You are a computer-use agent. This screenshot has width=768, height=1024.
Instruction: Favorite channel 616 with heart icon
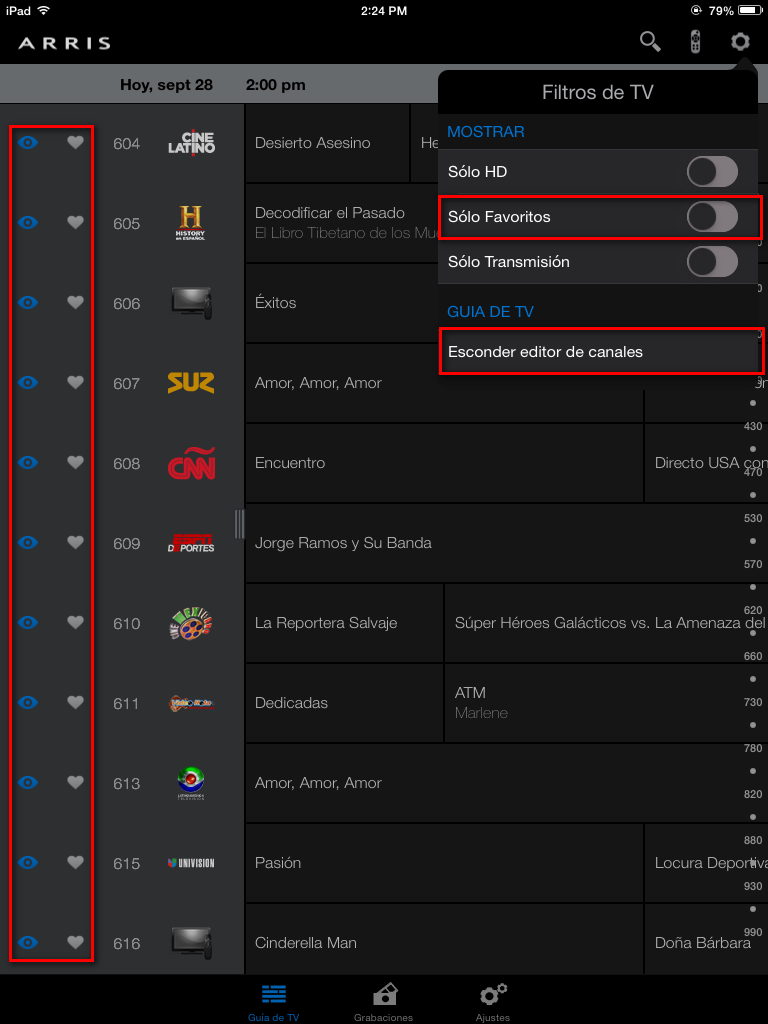(x=76, y=942)
